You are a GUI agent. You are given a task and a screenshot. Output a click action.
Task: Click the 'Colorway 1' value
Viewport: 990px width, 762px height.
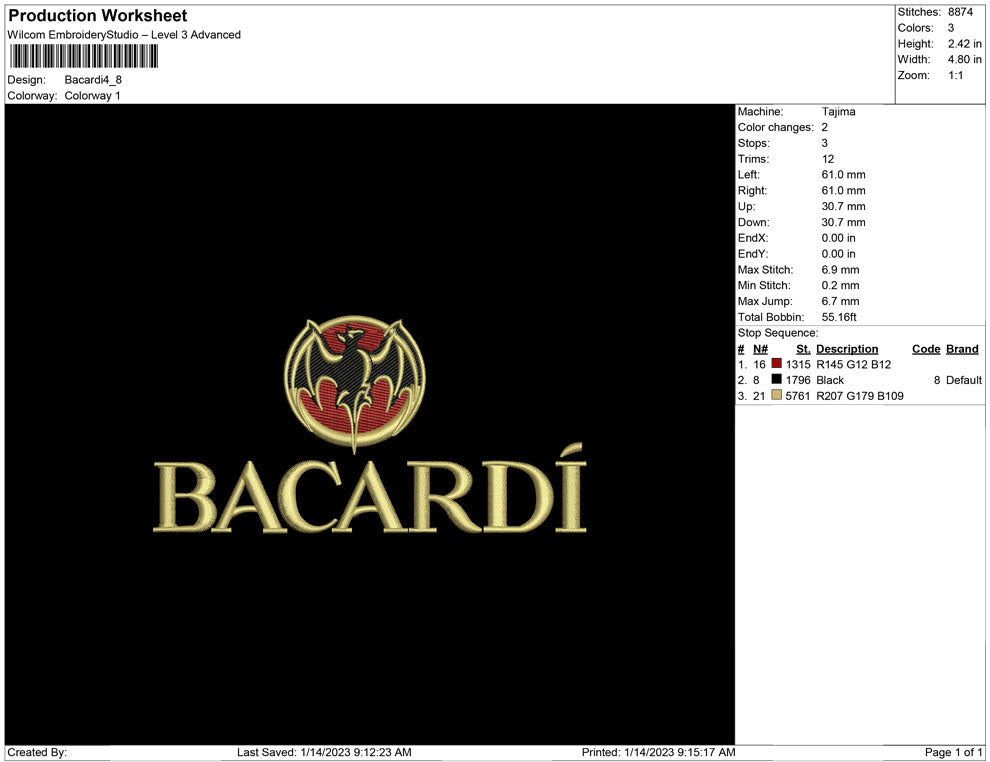coord(92,96)
